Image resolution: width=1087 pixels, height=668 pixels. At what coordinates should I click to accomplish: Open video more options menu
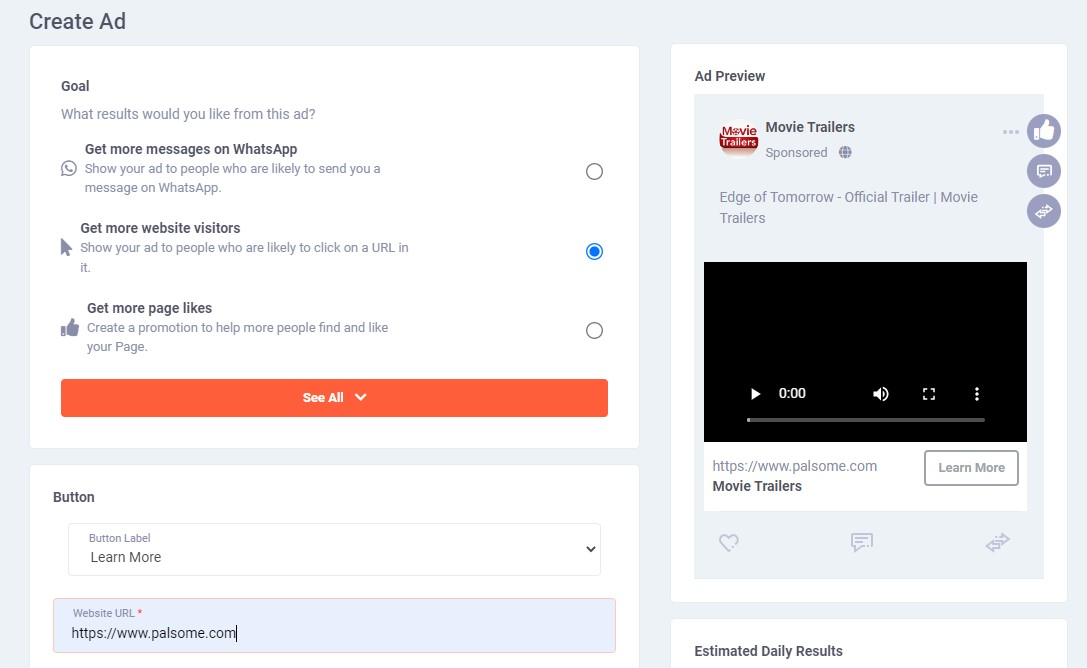click(977, 394)
